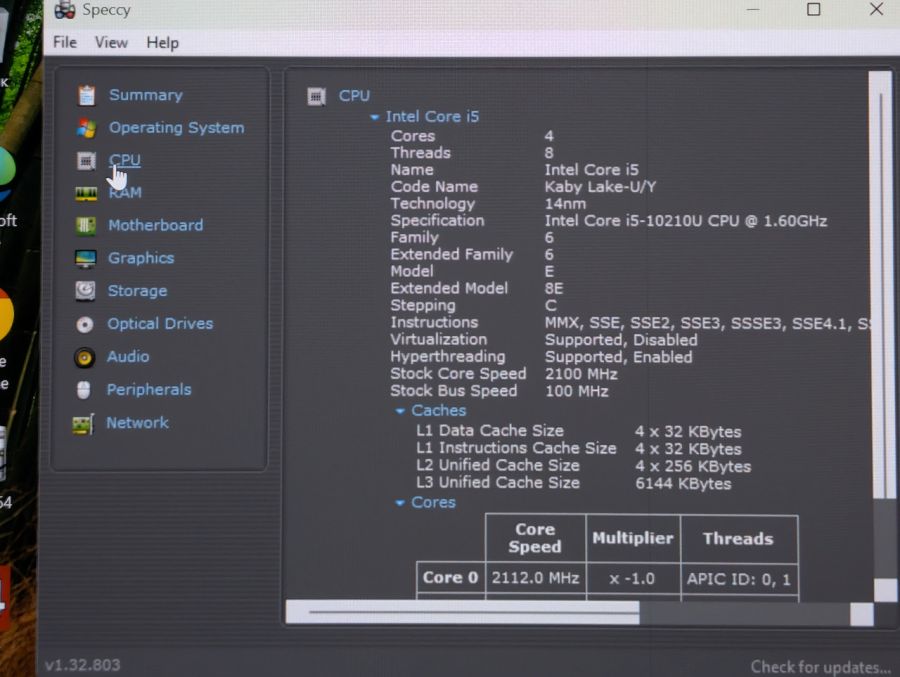Click the Hyperthreading value Supported, Enabled

click(618, 357)
